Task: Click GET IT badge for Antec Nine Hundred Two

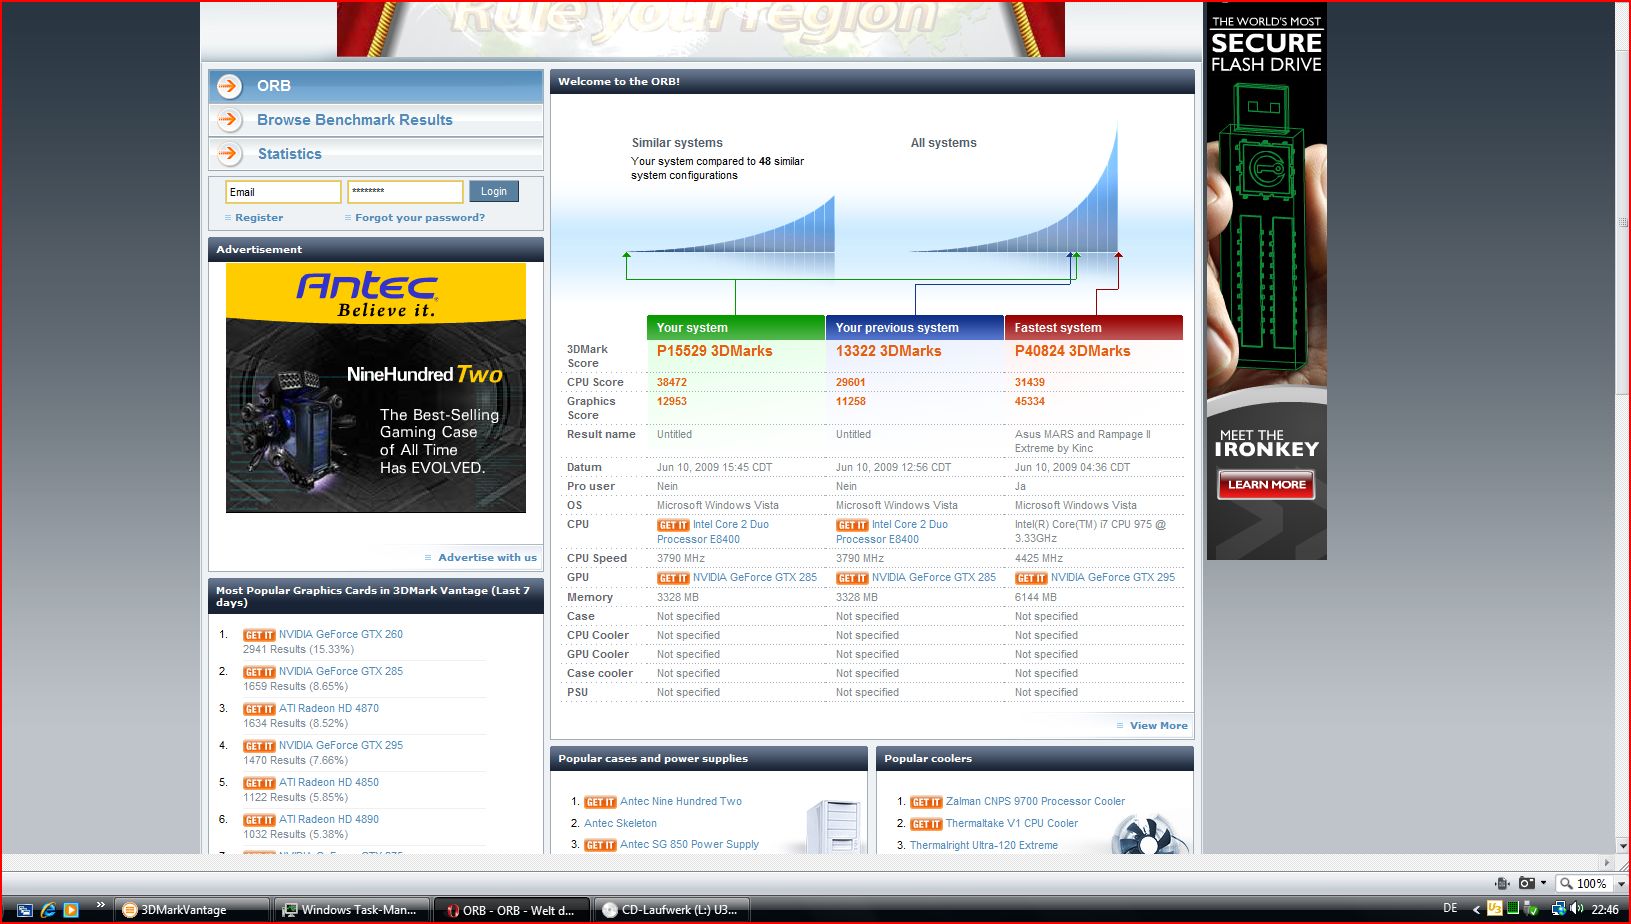Action: (x=600, y=802)
